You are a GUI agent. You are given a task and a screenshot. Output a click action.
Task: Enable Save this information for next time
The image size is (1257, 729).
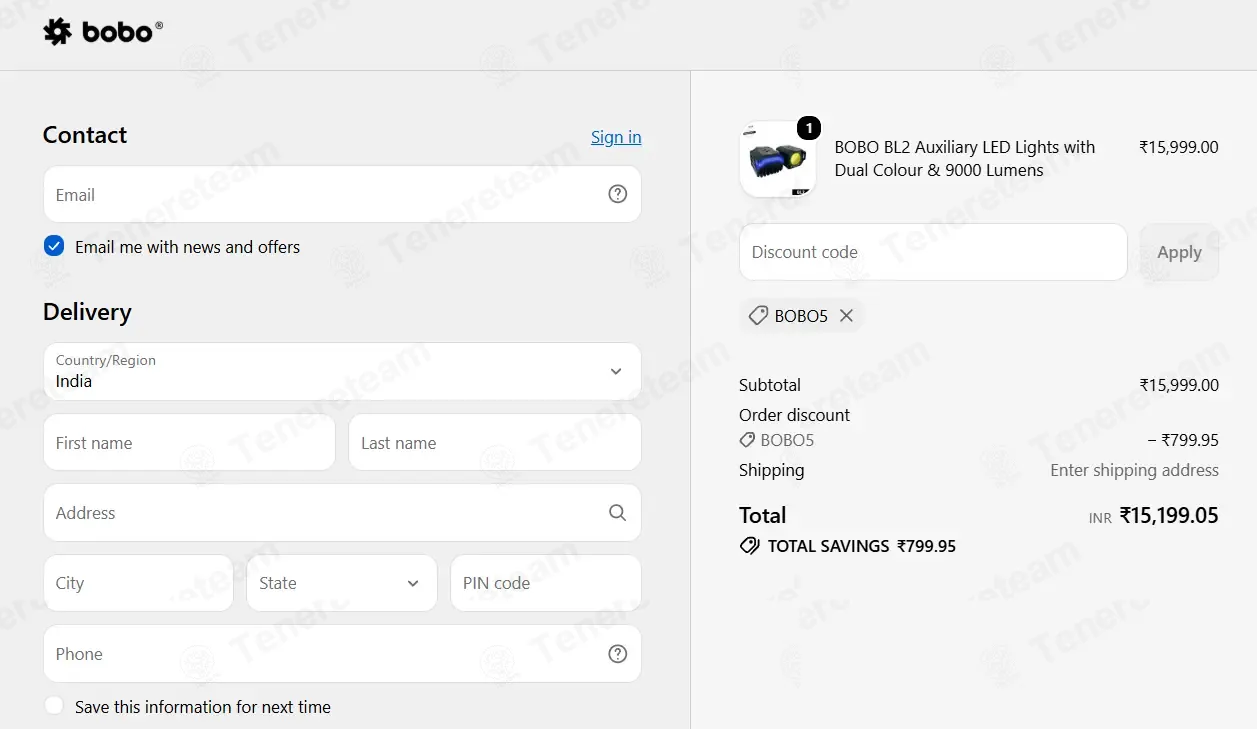[x=54, y=706]
